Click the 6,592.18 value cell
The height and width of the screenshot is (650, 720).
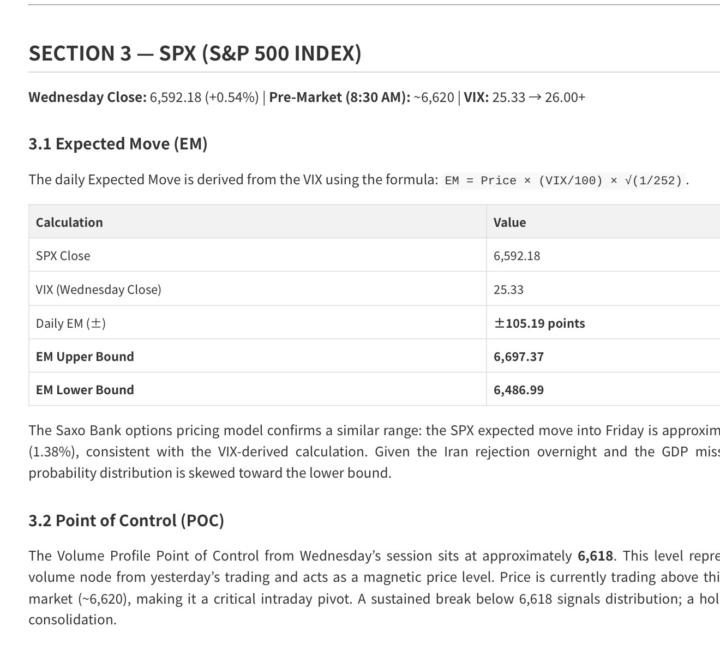517,256
